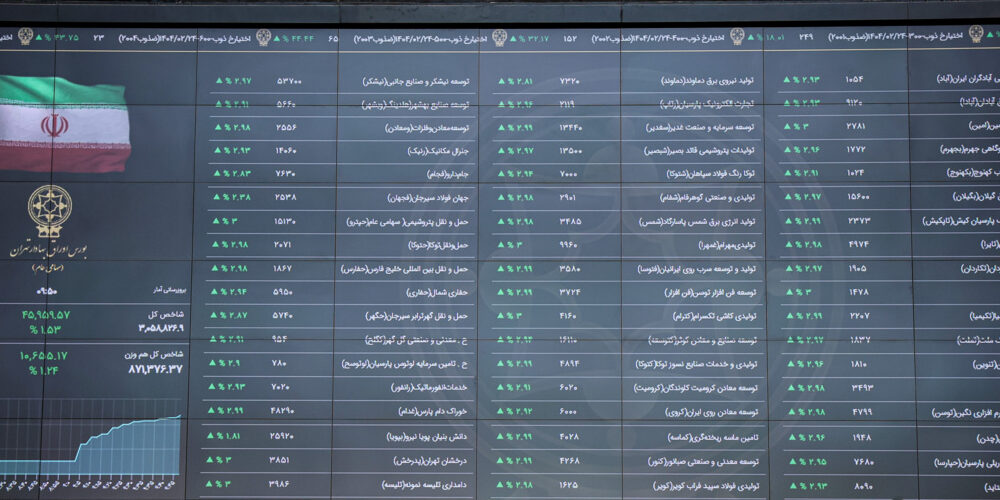Click green up arrow in the رنیک row

click(x=218, y=150)
